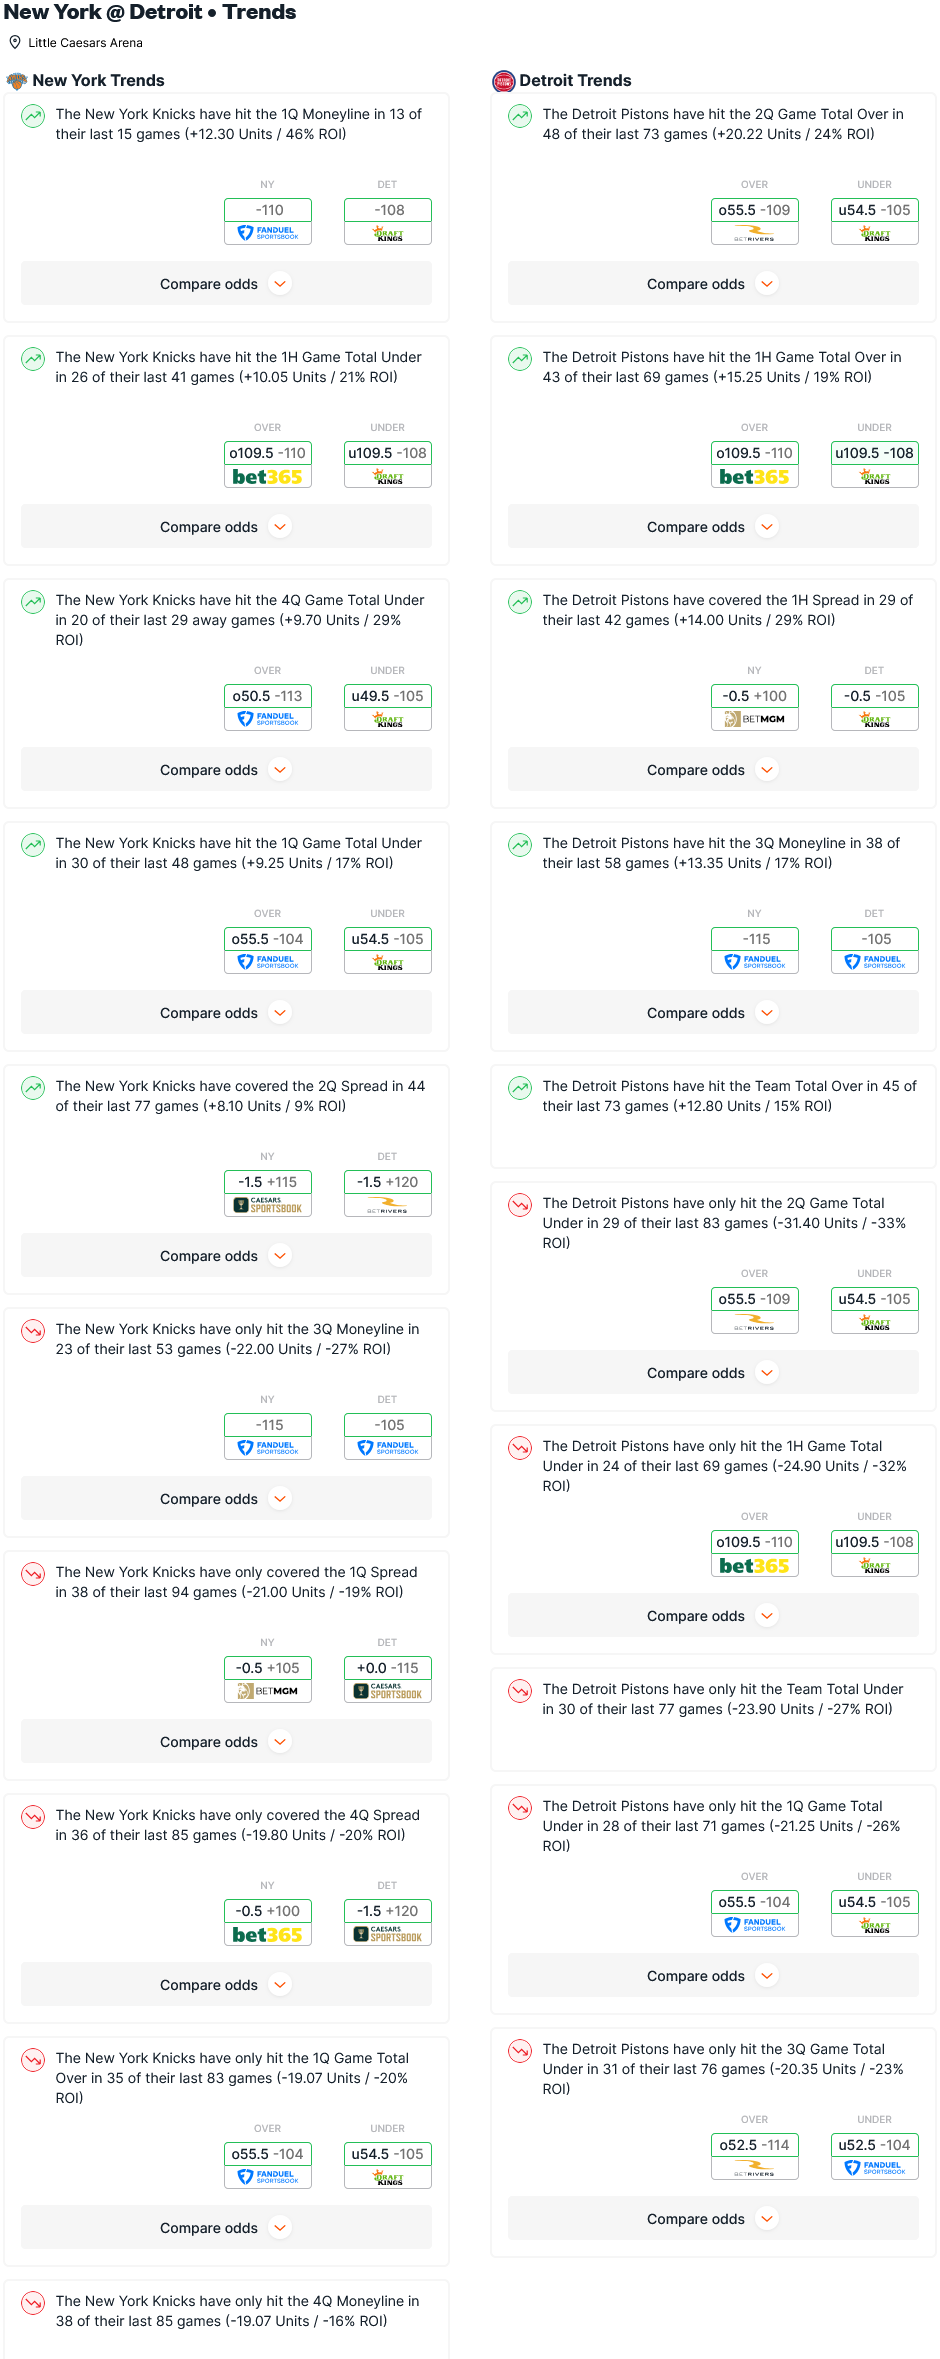940x2359 pixels.
Task: Click the Detroit Pistons logo icon
Action: pos(503,81)
